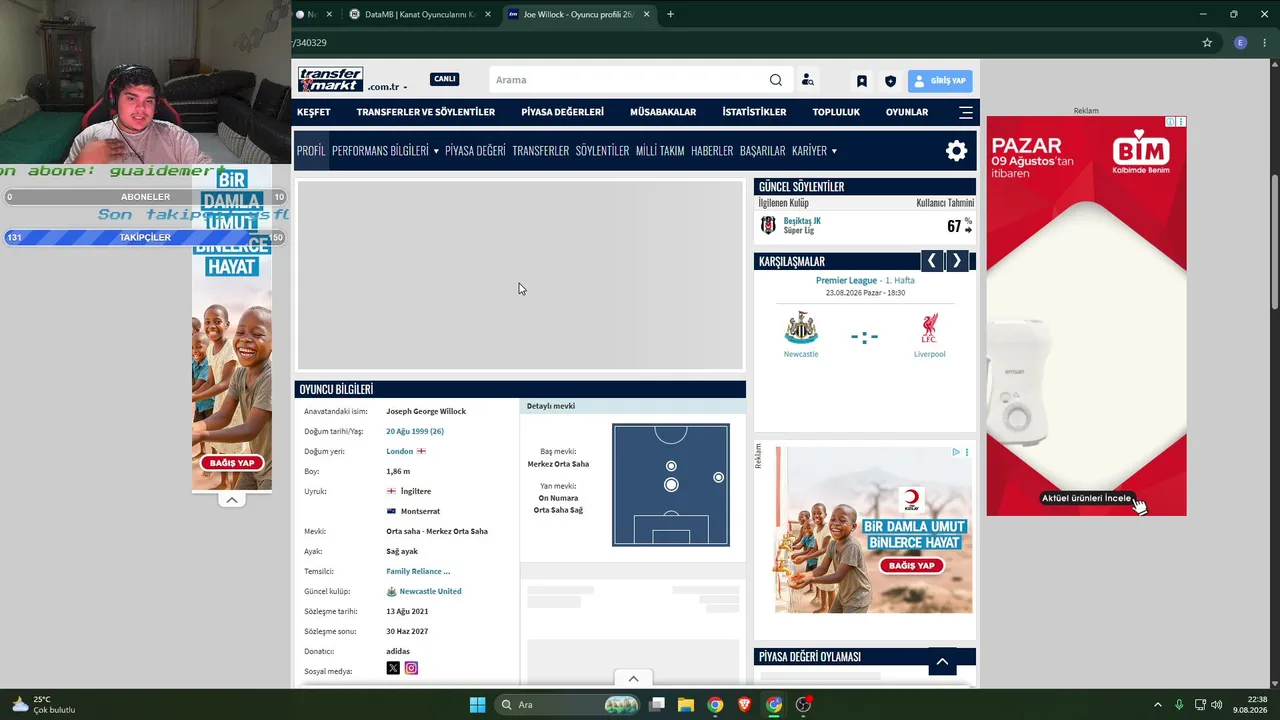Viewport: 1280px width, 720px height.
Task: Open Brave browser from the taskbar
Action: point(744,704)
